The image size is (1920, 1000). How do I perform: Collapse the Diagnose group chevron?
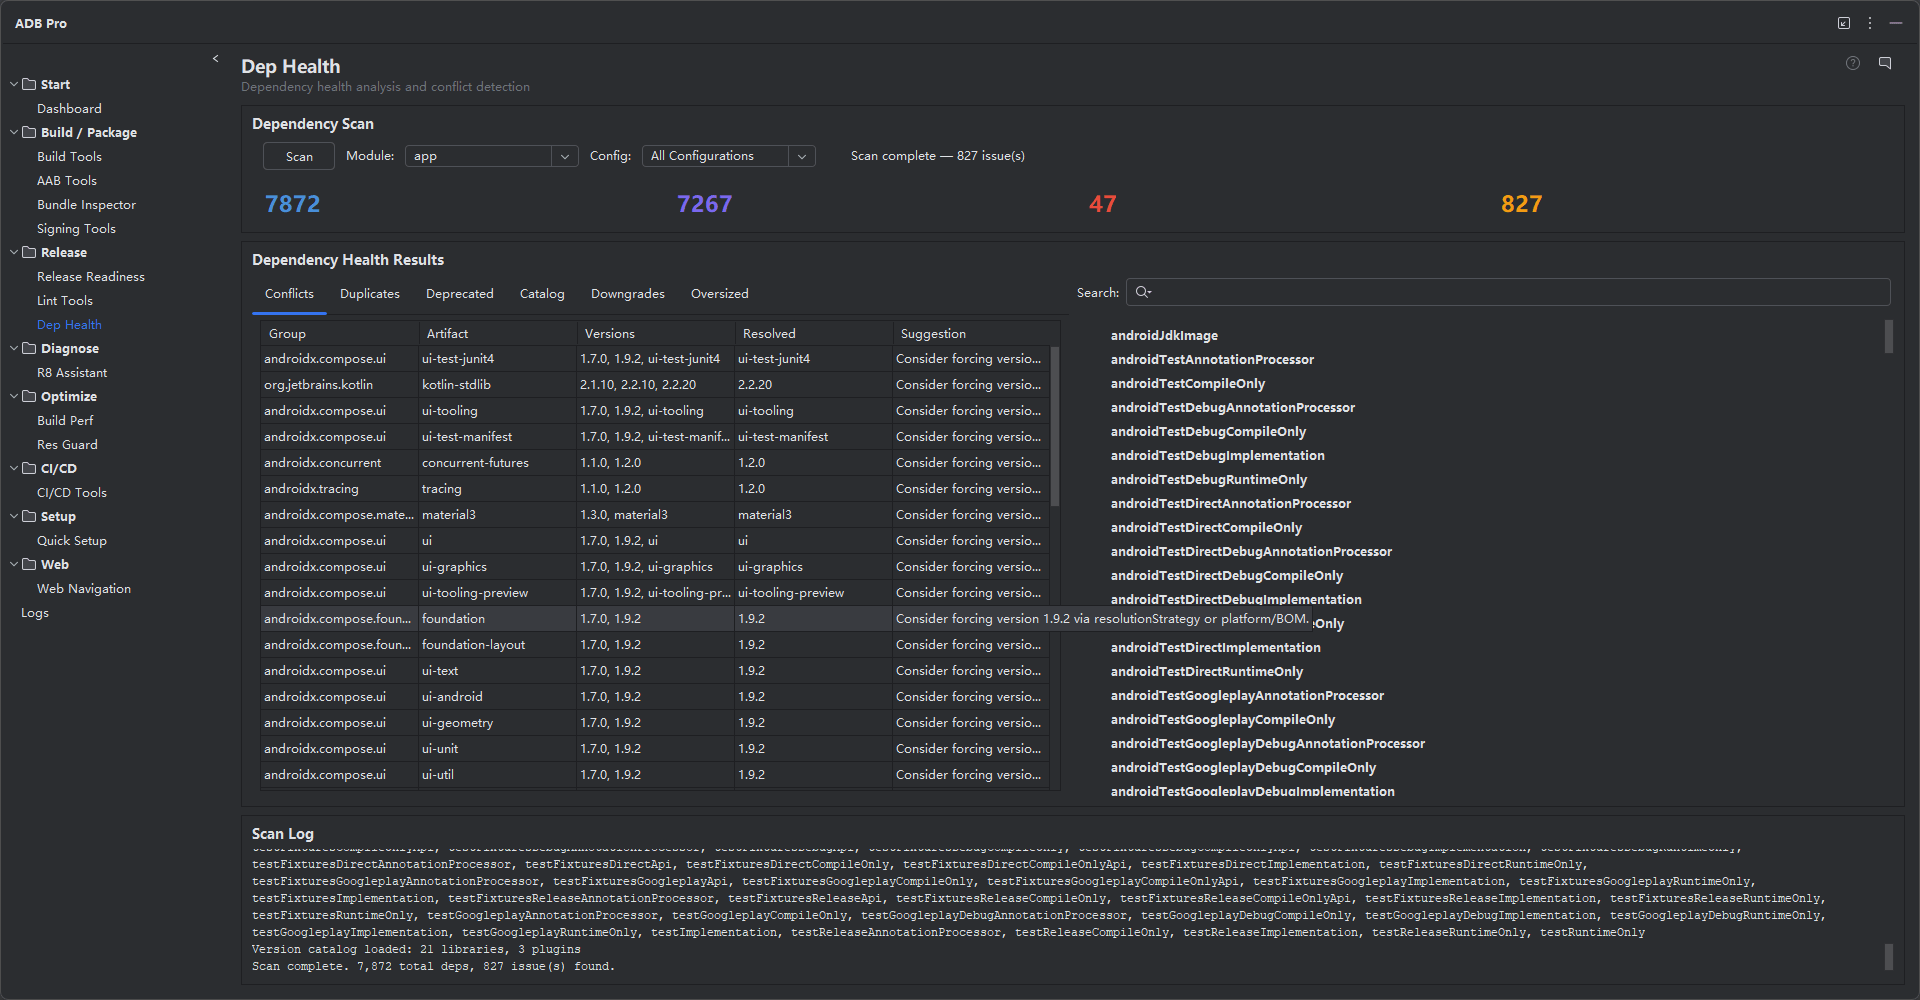point(14,348)
